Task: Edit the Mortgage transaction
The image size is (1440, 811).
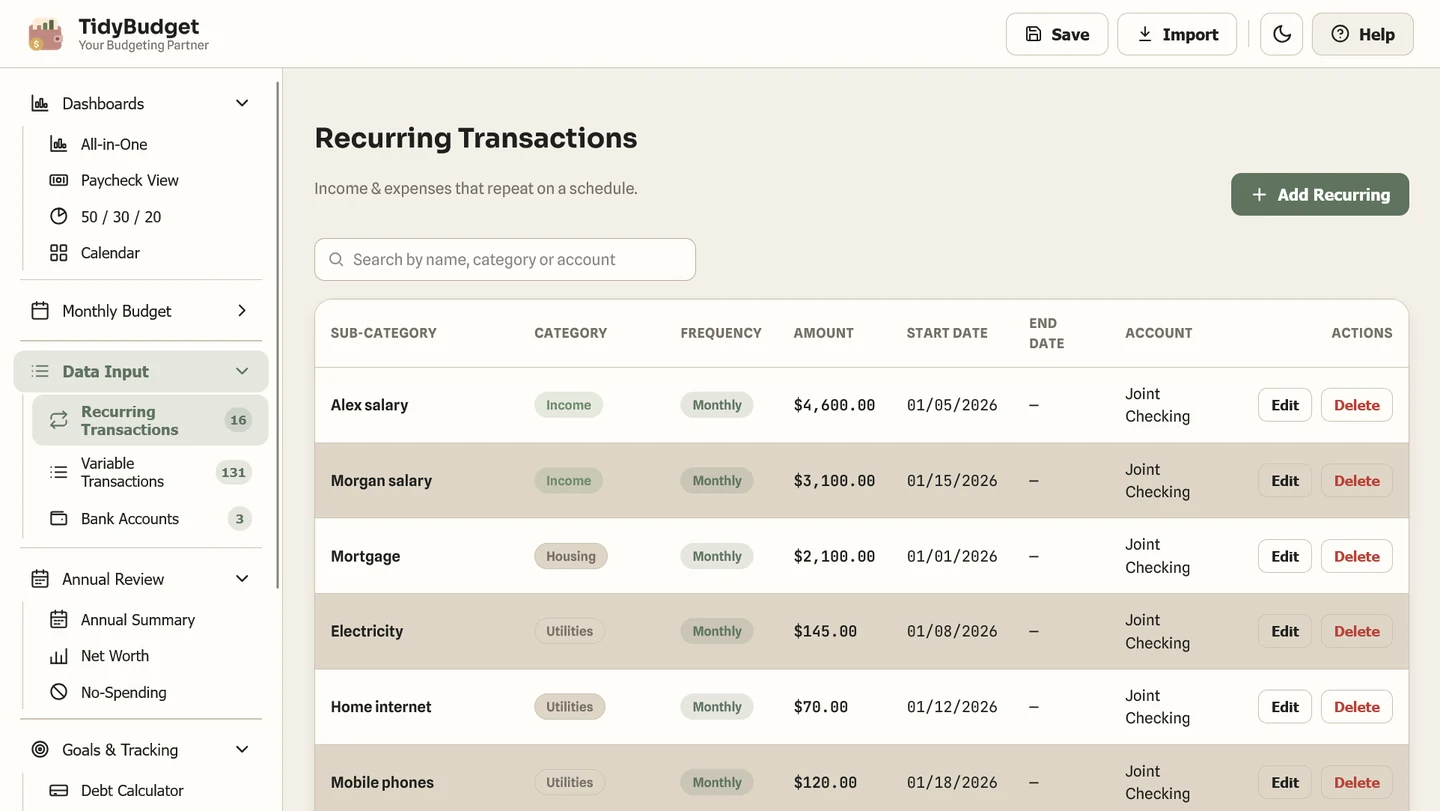Action: (1285, 556)
